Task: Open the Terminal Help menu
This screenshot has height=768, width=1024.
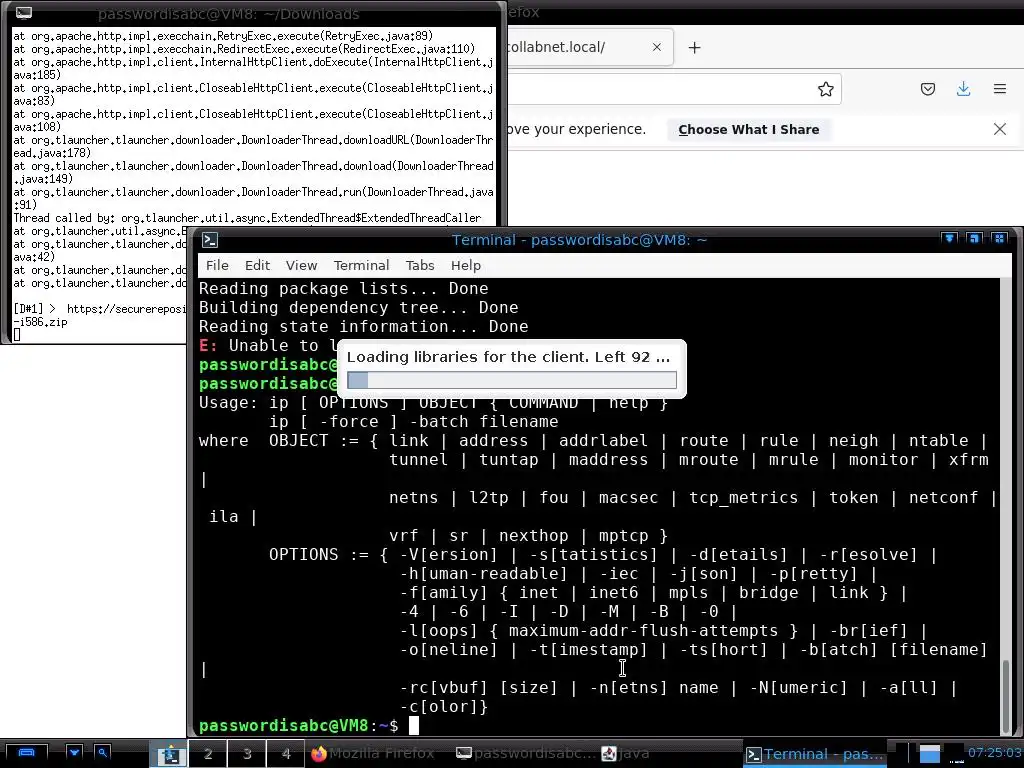Action: [466, 265]
